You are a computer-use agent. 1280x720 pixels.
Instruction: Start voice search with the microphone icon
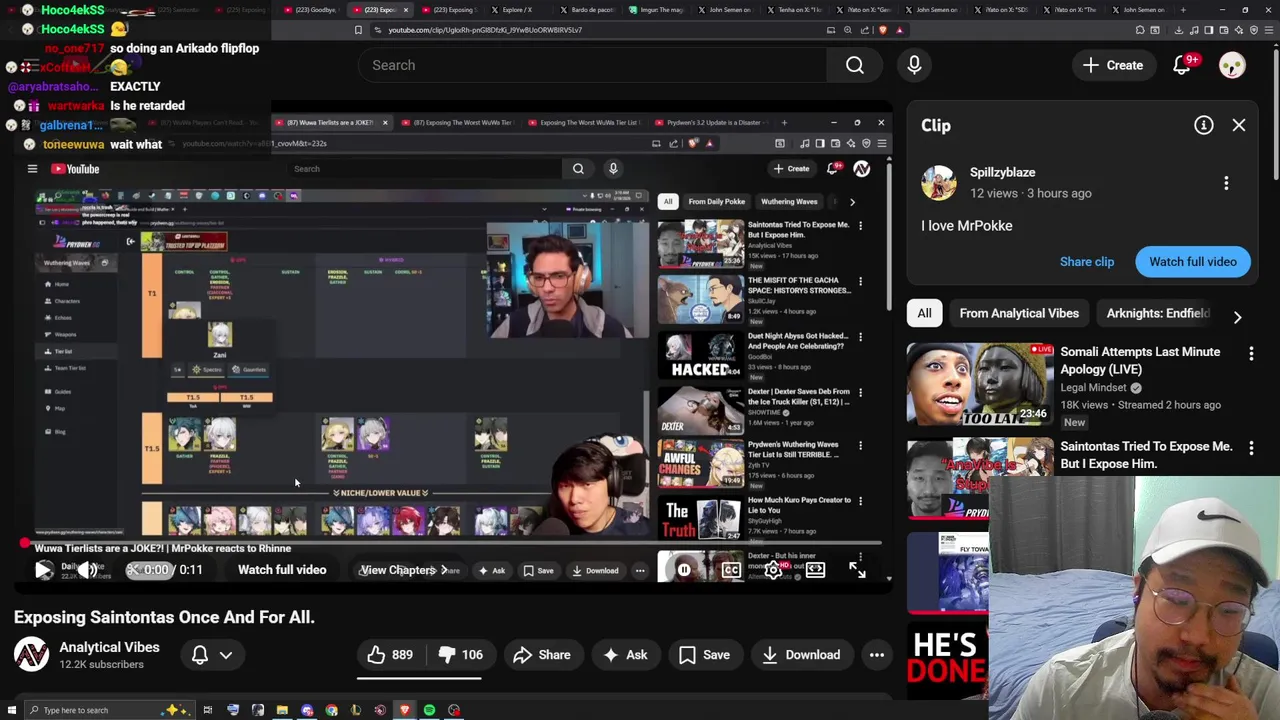(914, 65)
